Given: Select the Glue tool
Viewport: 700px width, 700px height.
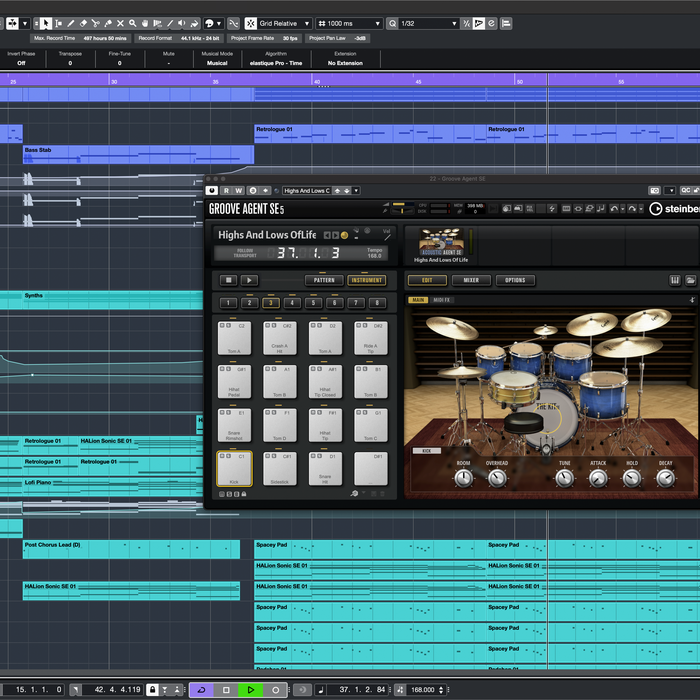Looking at the screenshot, I should 108,24.
